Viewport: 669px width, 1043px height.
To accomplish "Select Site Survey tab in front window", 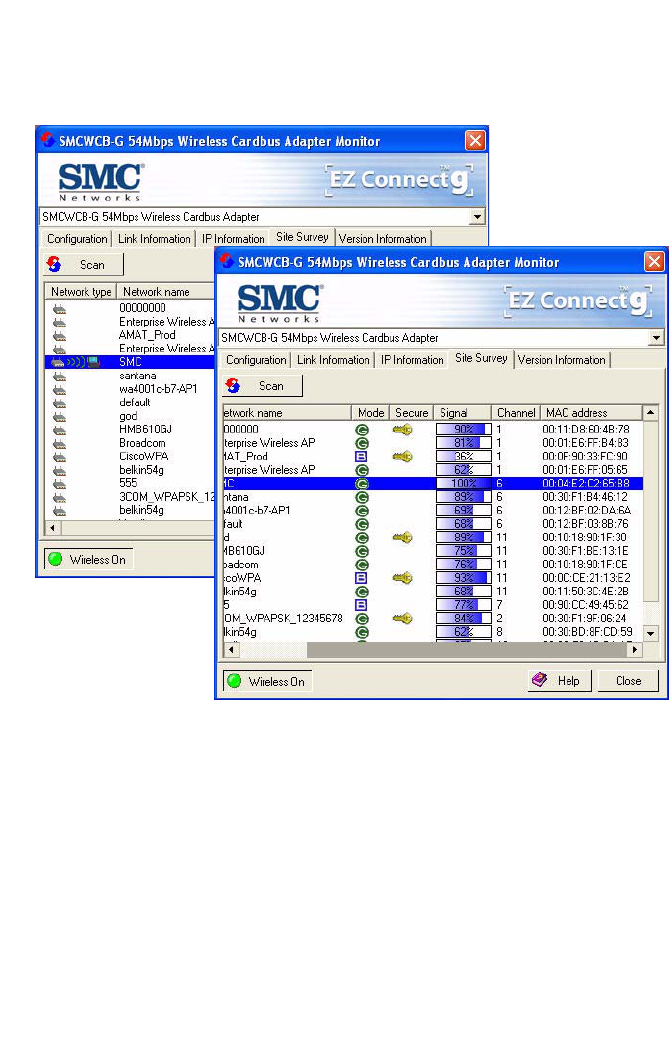I will pyautogui.click(x=481, y=358).
